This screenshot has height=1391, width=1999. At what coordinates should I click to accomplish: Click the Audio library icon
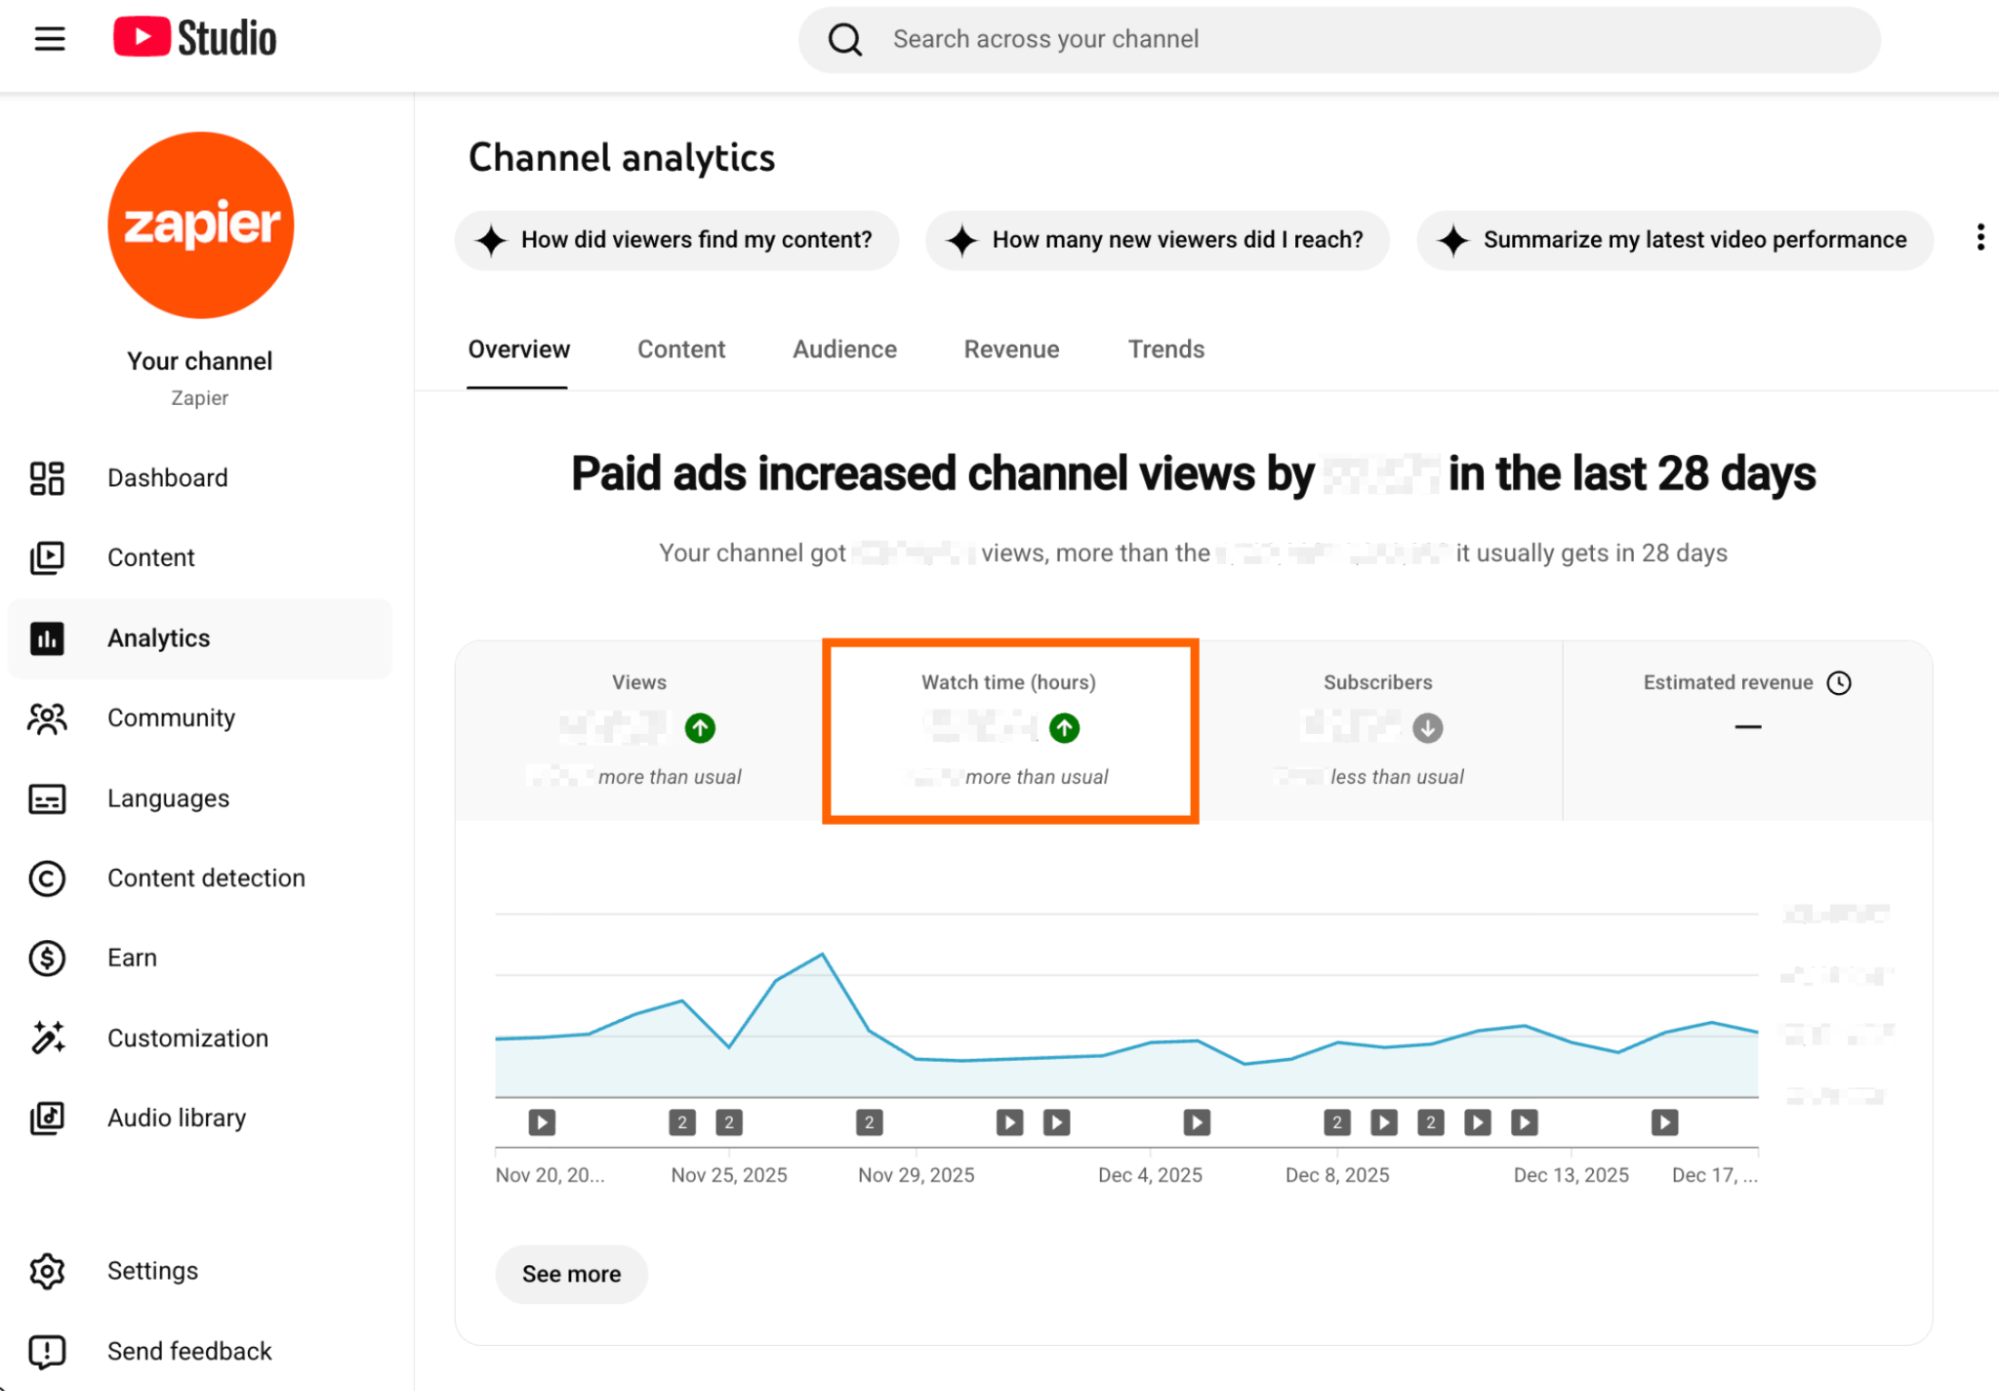click(46, 1118)
